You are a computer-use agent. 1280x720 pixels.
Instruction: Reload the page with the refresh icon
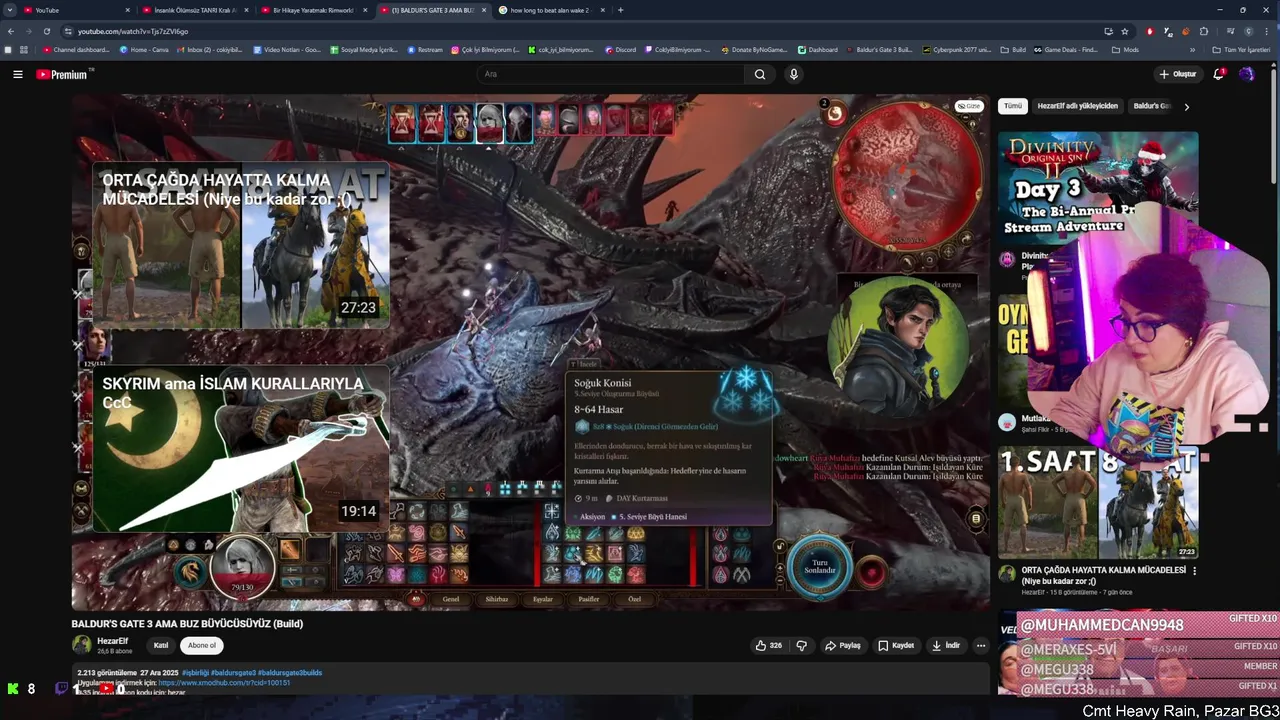[x=47, y=31]
